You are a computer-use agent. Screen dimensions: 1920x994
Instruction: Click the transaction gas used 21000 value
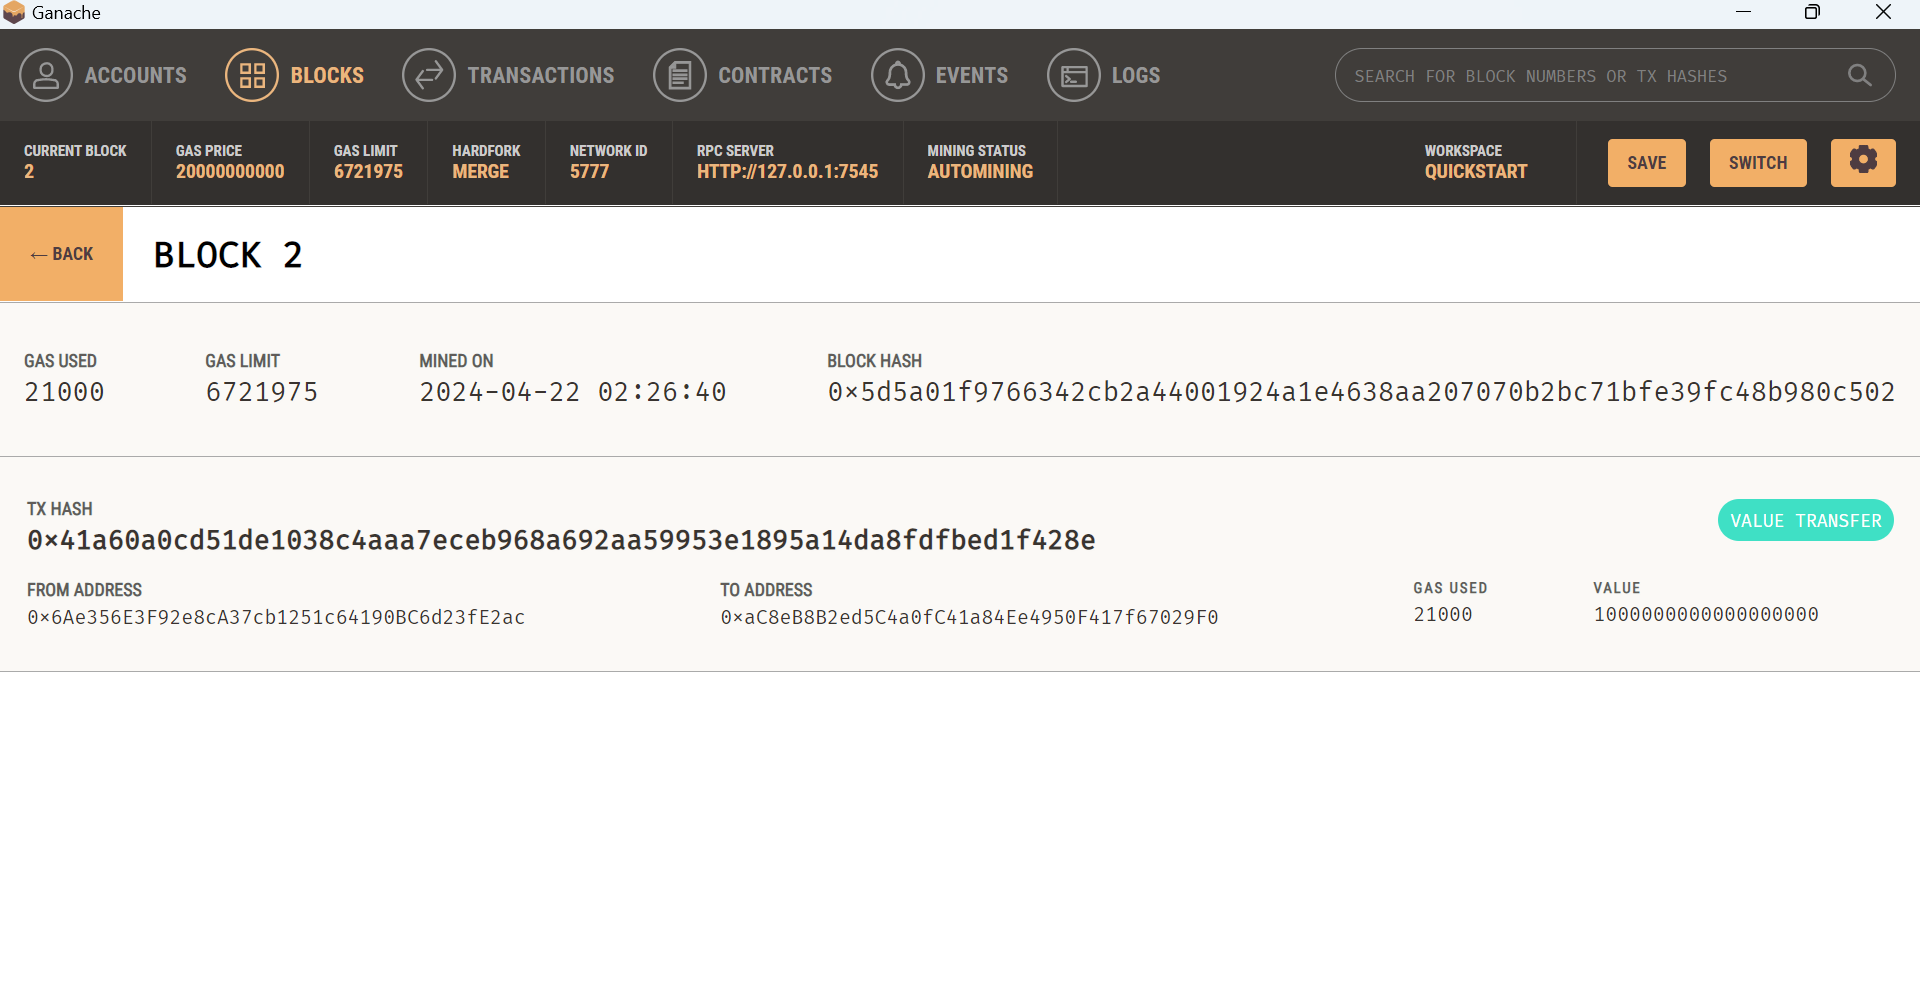[1442, 614]
